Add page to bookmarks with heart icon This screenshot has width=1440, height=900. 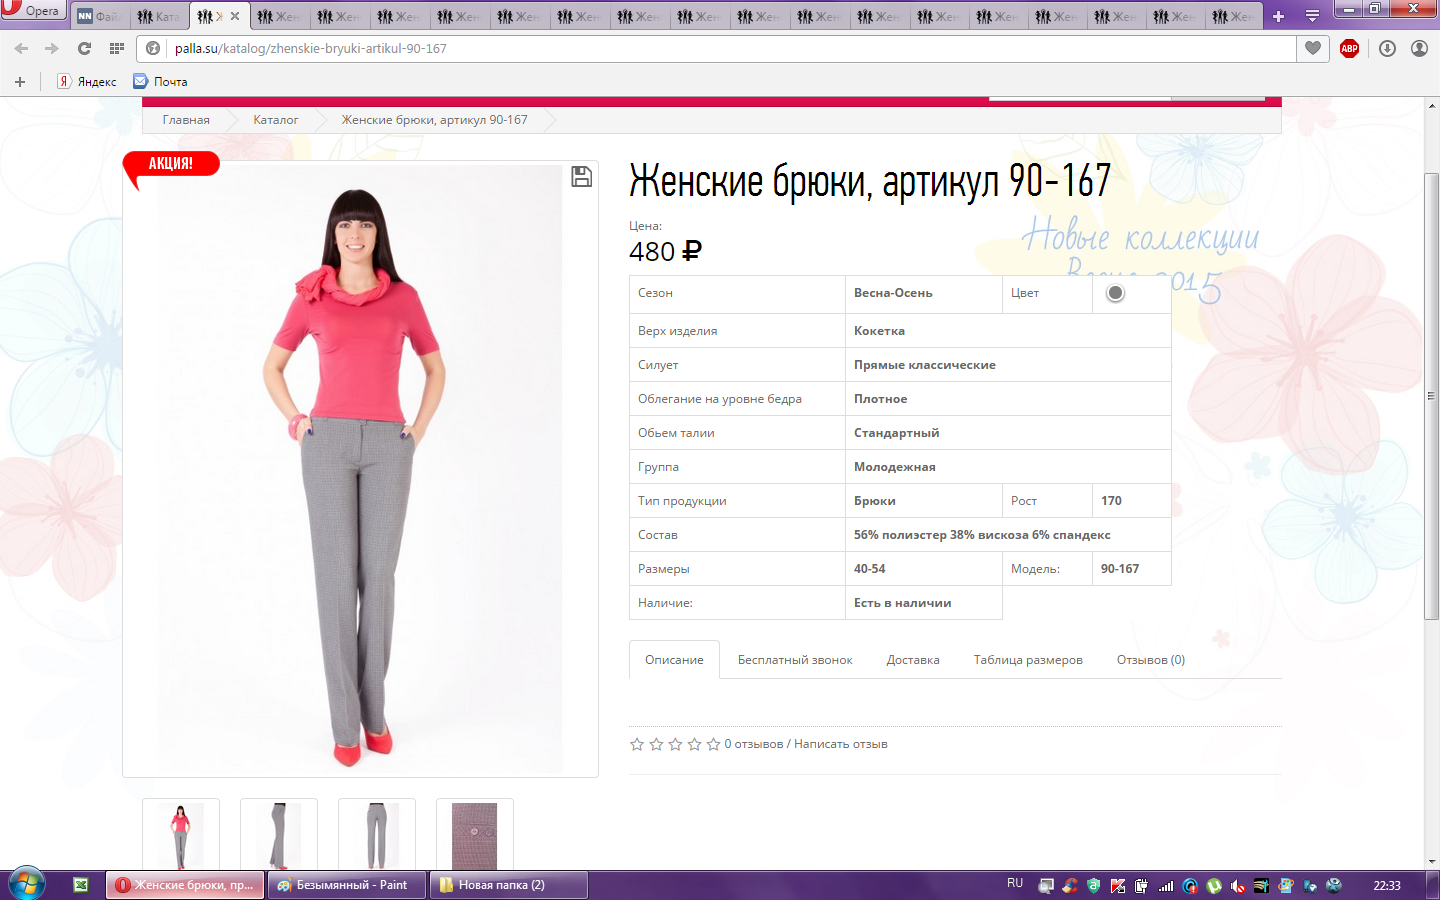(x=1313, y=48)
